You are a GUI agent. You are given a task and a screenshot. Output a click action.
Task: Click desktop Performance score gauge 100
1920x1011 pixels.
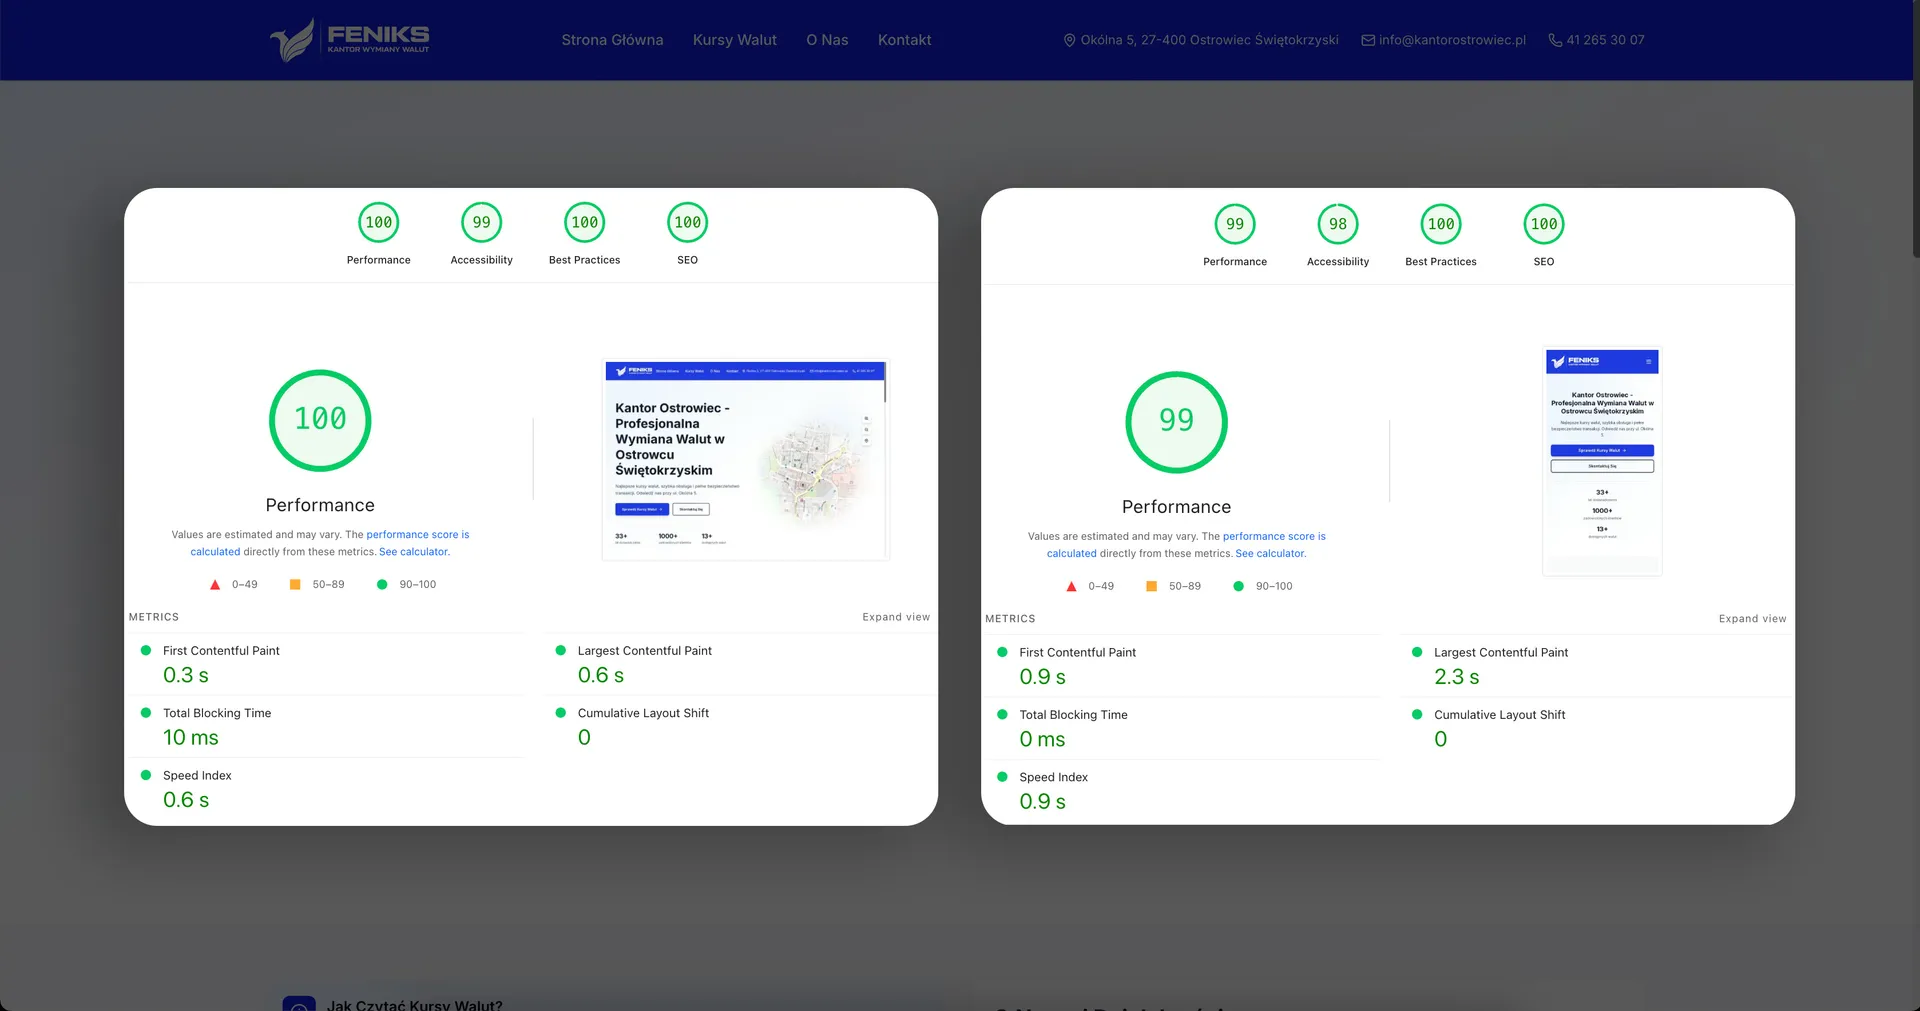tap(378, 223)
